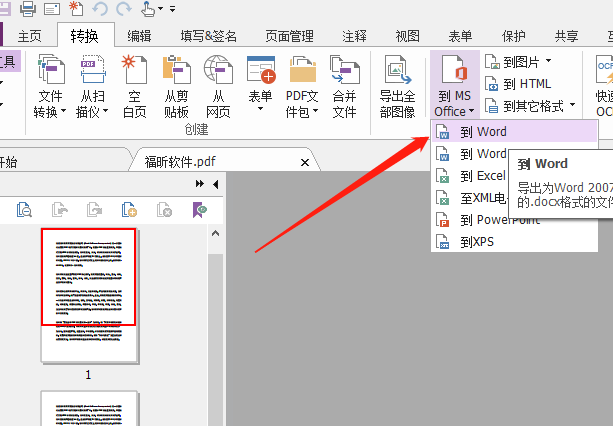Click the 到 MS Office export button
Image resolution: width=613 pixels, height=426 pixels.
tap(455, 85)
